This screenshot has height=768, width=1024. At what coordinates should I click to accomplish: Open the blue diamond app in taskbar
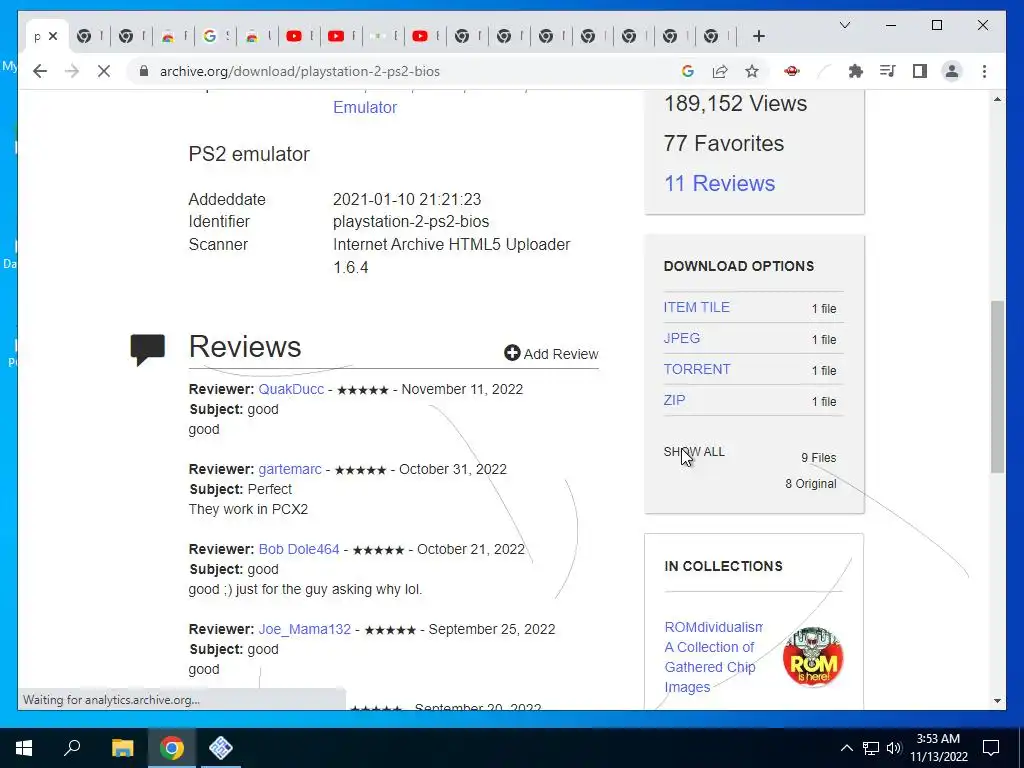[221, 748]
